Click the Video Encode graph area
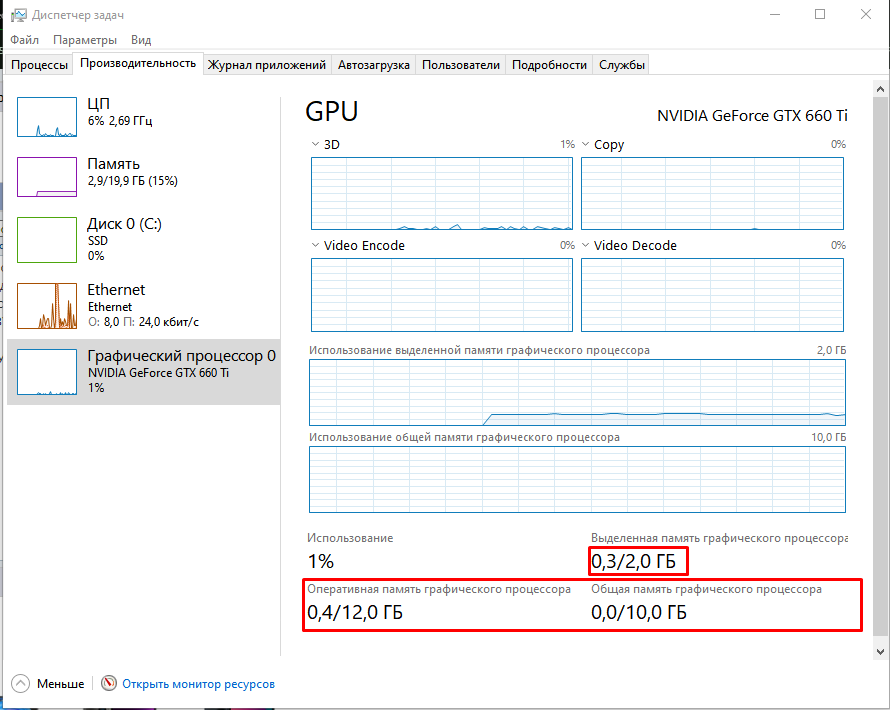Viewport: 890px width, 710px height. tap(442, 295)
